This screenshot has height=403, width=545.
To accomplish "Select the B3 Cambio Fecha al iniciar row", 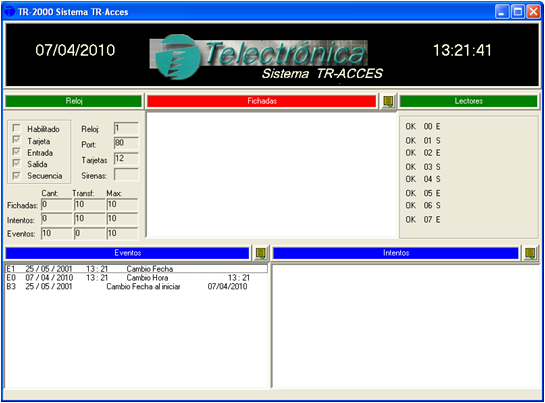I will point(136,287).
